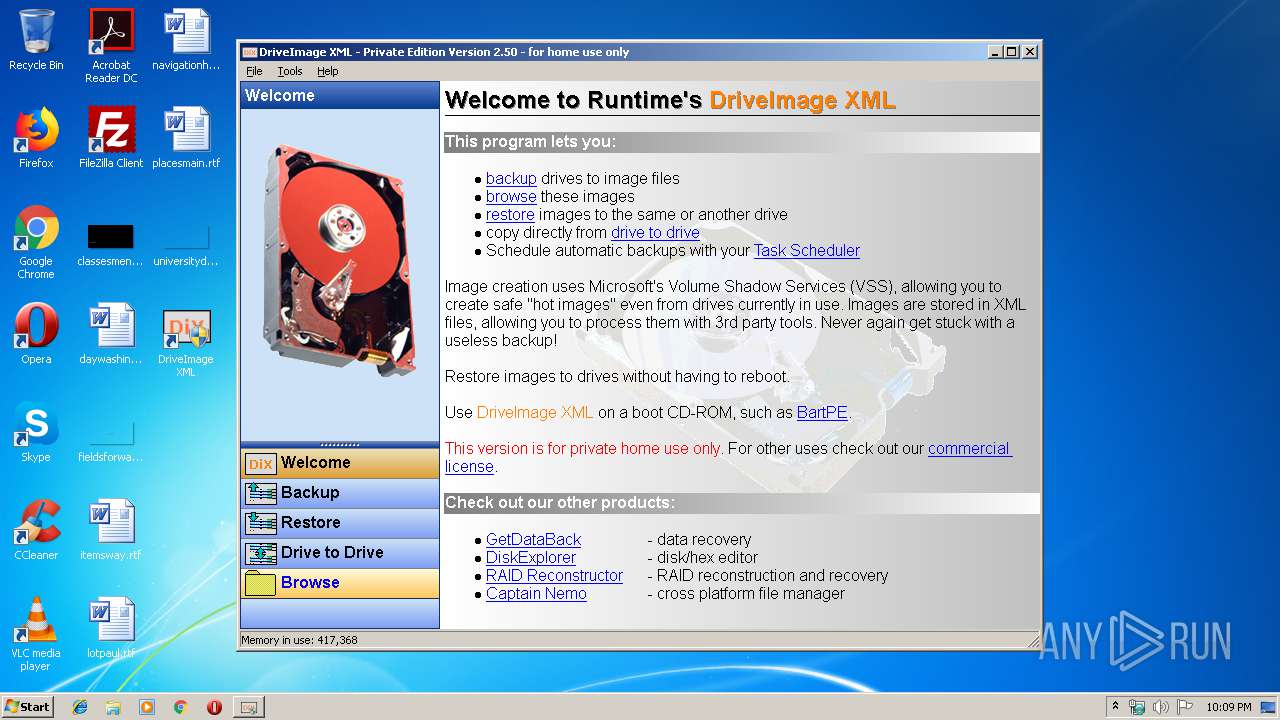The image size is (1280, 720).
Task: Launch VLC media player shortcut
Action: point(36,634)
